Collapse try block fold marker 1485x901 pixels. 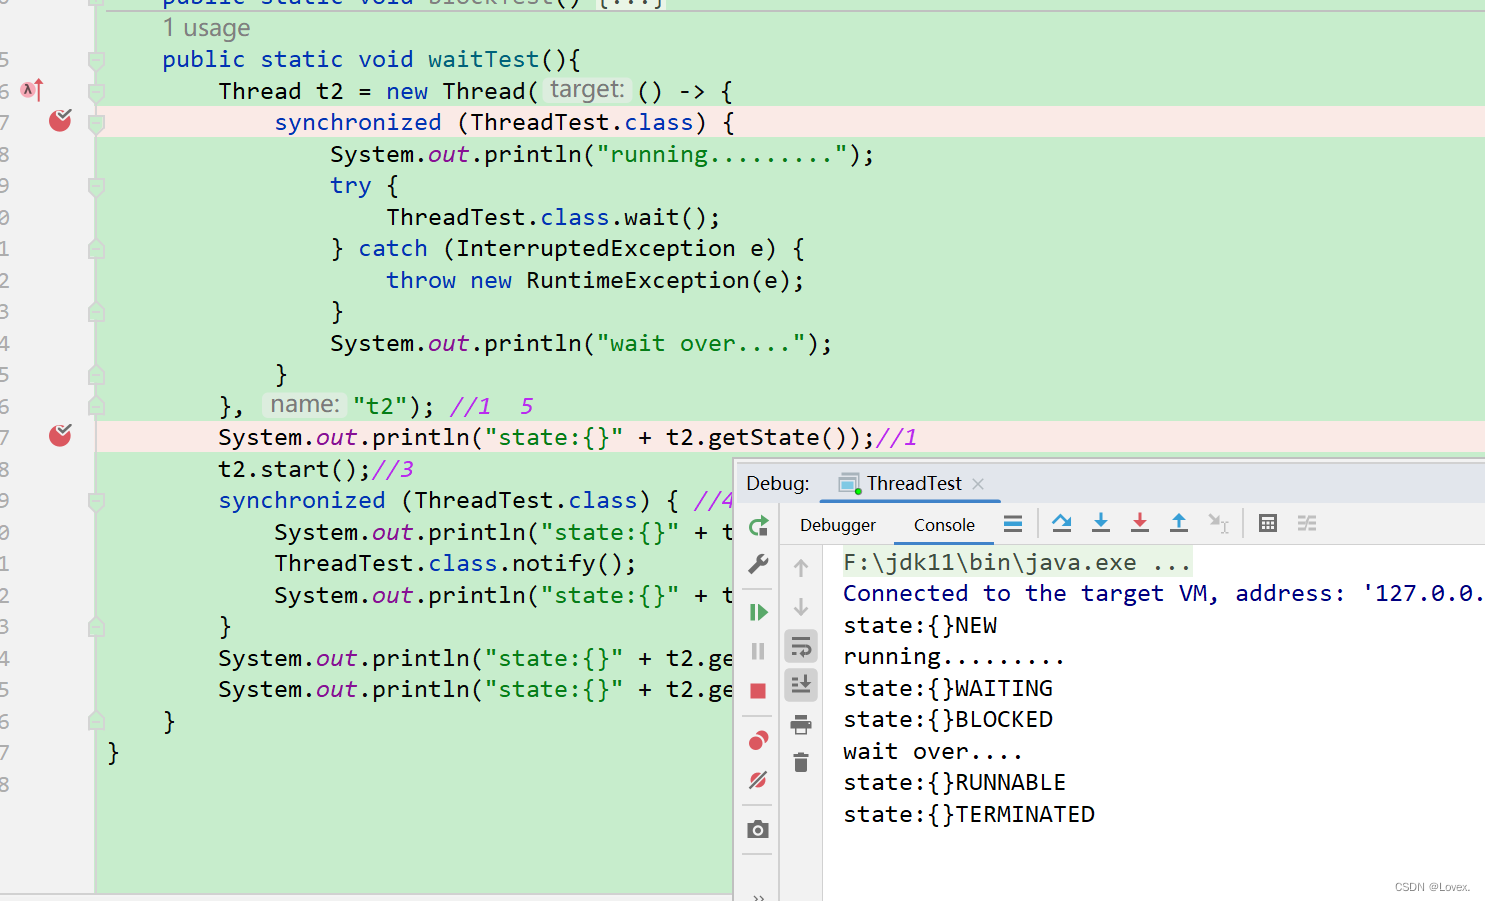[96, 187]
